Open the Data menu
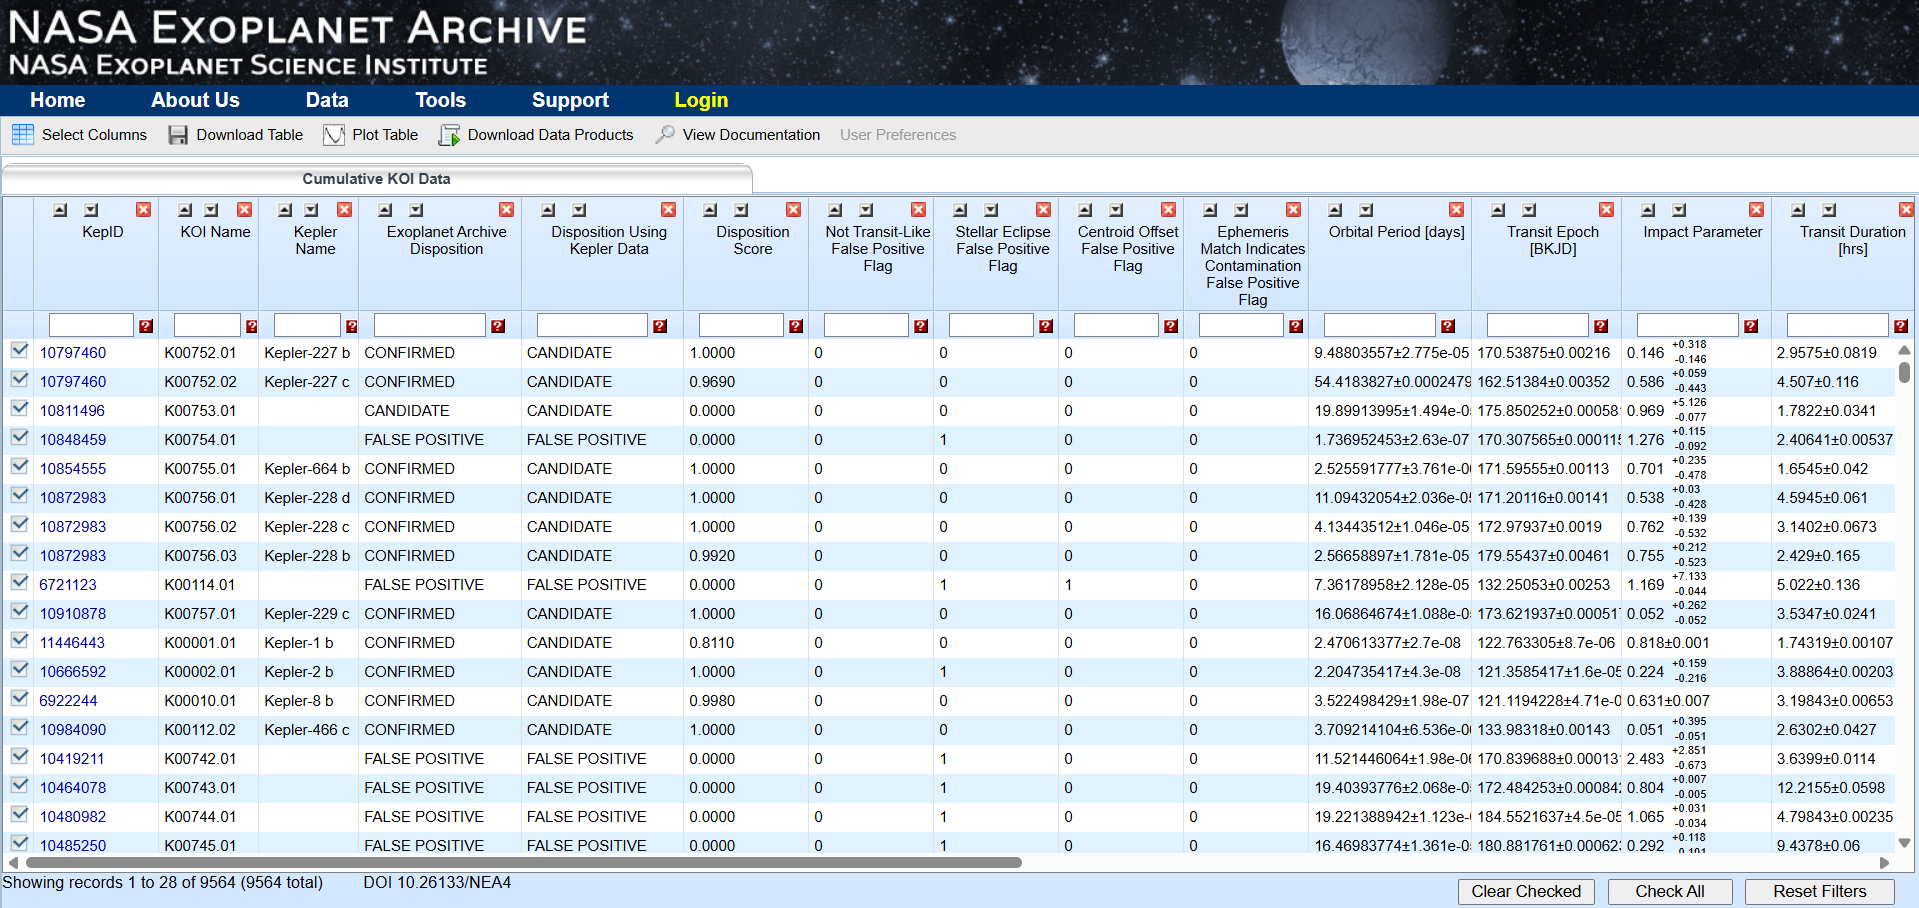 point(326,100)
